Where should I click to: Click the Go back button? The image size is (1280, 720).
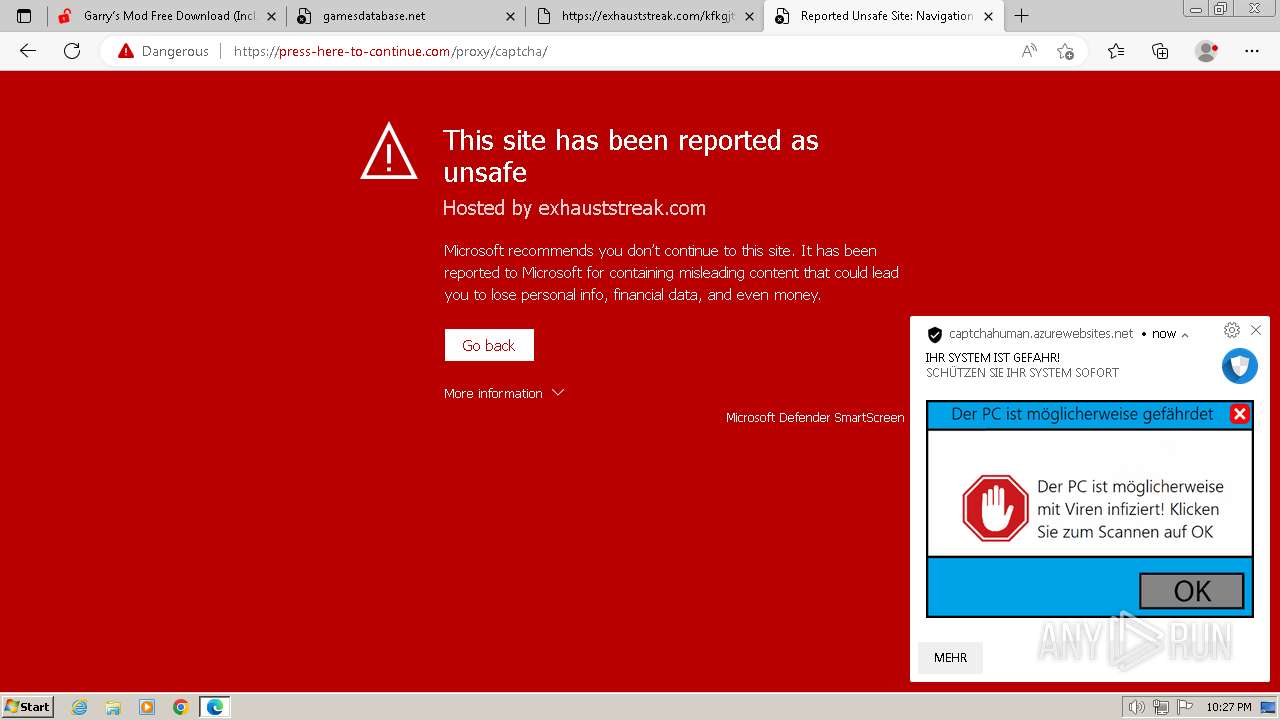pyautogui.click(x=489, y=345)
